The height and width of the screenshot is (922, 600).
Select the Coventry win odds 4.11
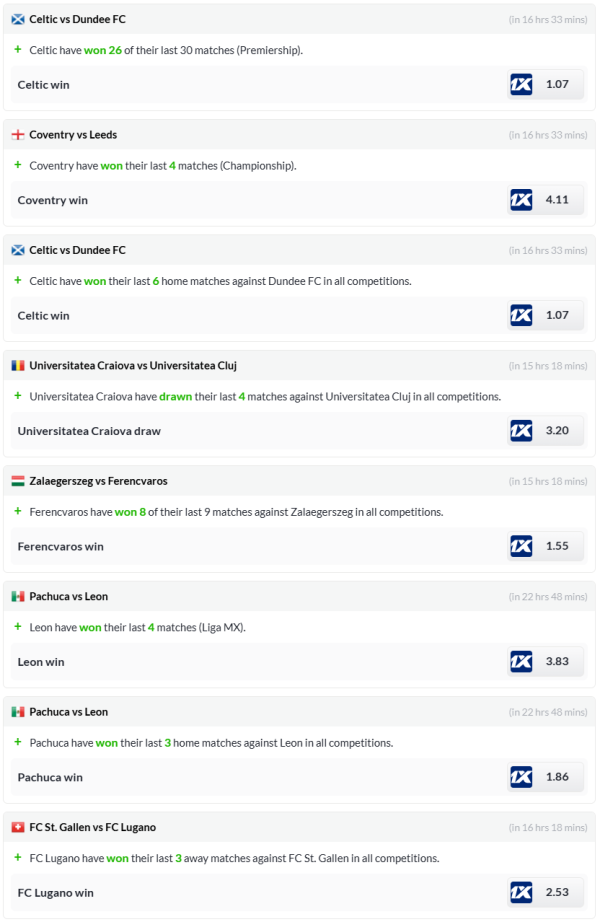click(x=557, y=200)
